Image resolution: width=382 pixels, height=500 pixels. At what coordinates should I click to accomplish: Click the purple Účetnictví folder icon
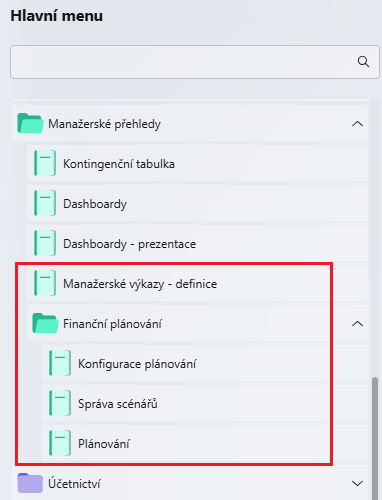point(30,483)
